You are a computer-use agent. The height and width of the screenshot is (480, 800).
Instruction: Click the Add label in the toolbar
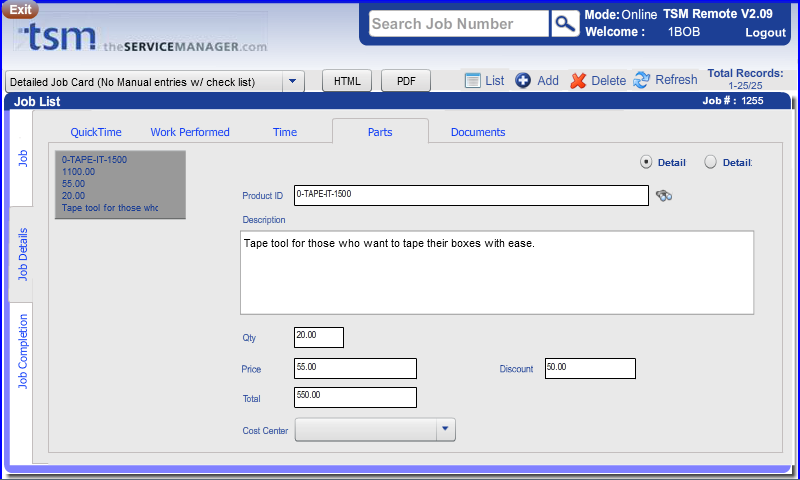pyautogui.click(x=548, y=81)
